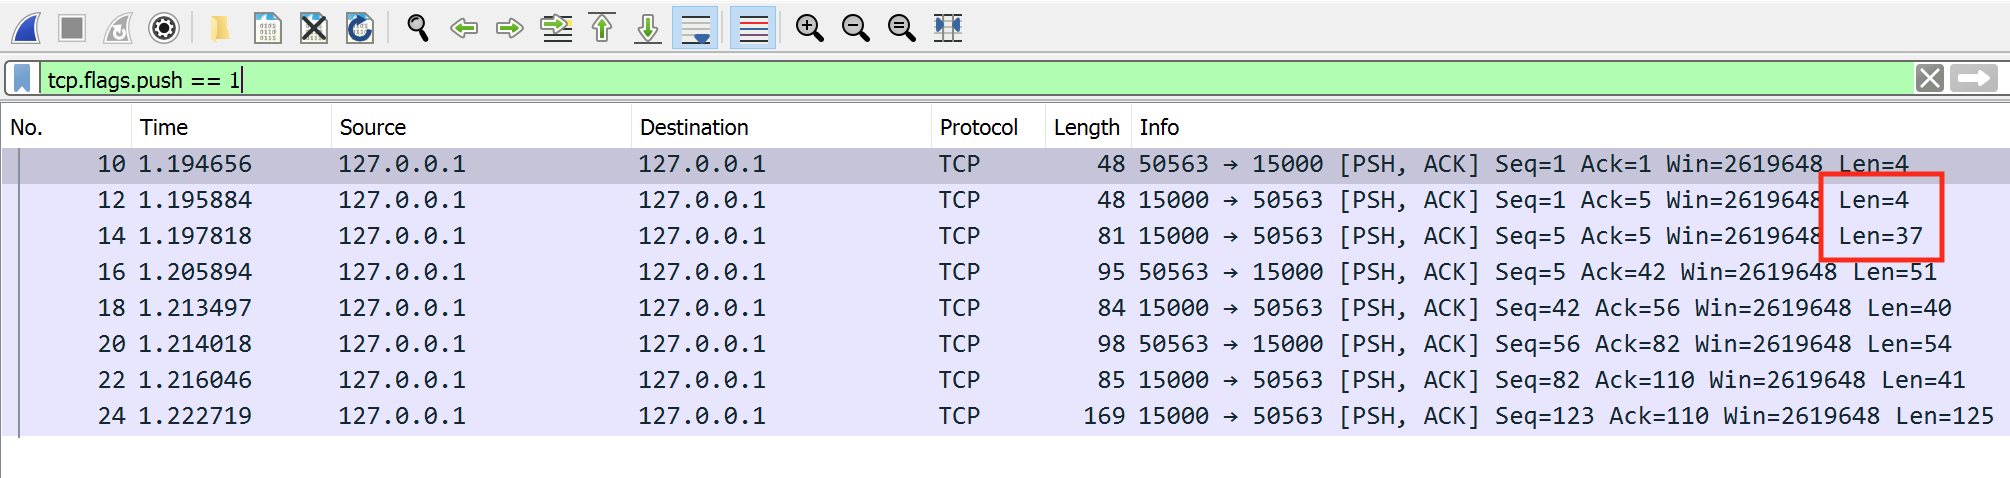Open the display filter bookmark menu
This screenshot has height=478, width=2010.
[x=22, y=78]
